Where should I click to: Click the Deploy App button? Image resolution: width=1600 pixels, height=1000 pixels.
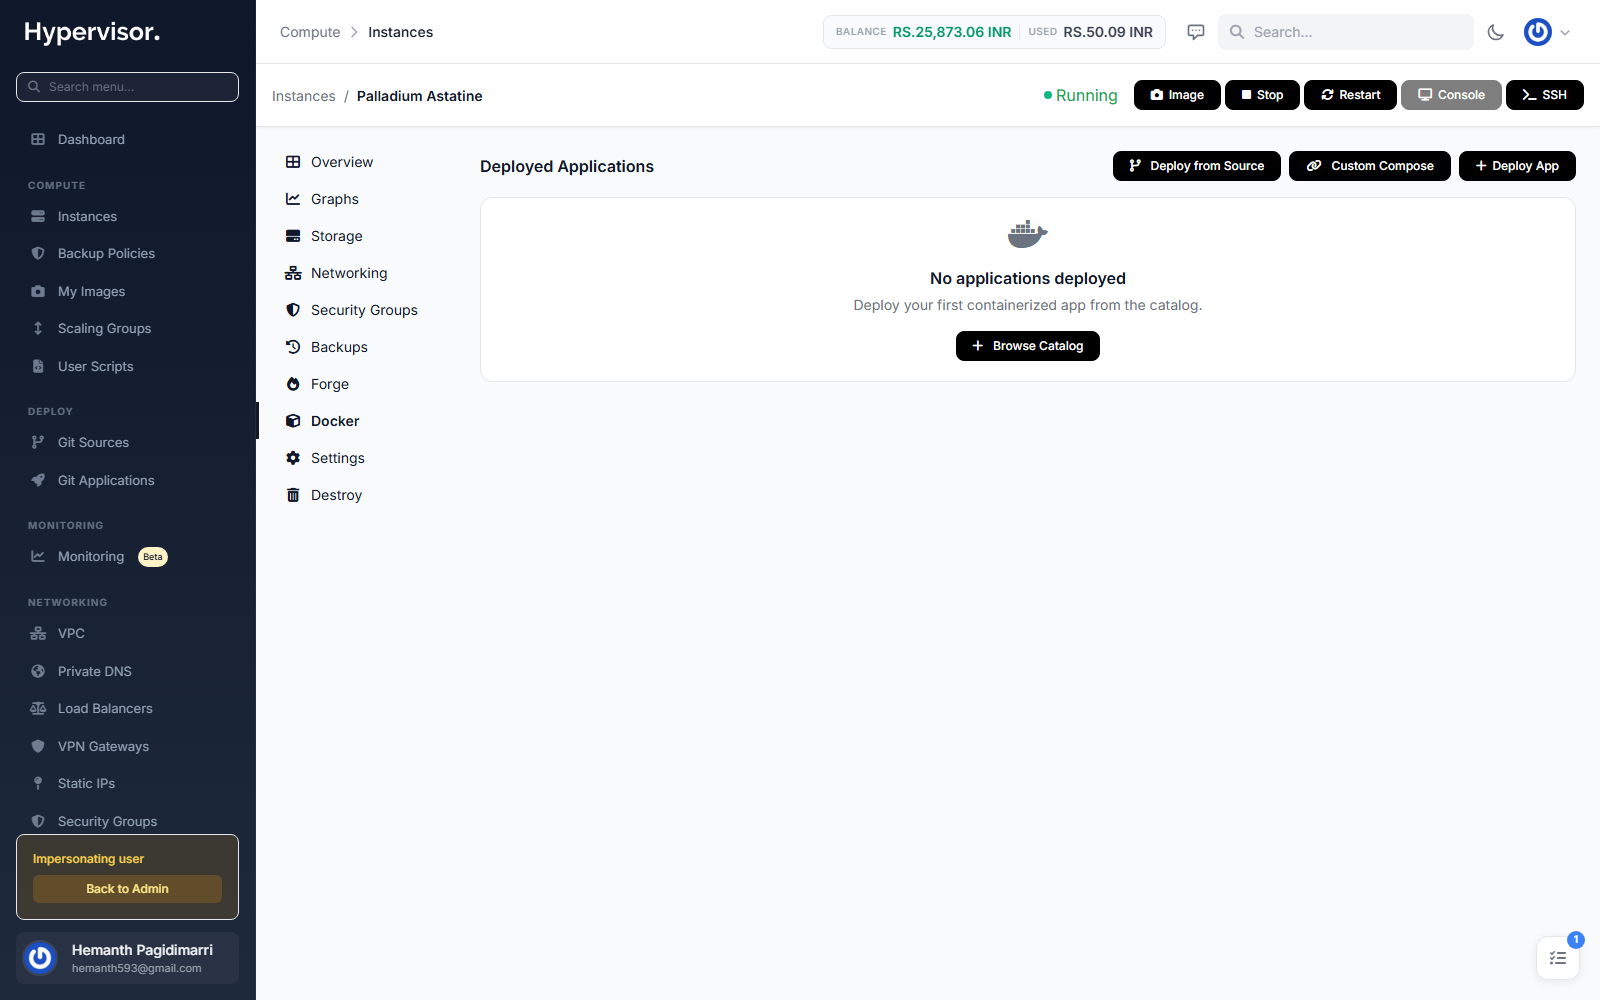tap(1517, 166)
